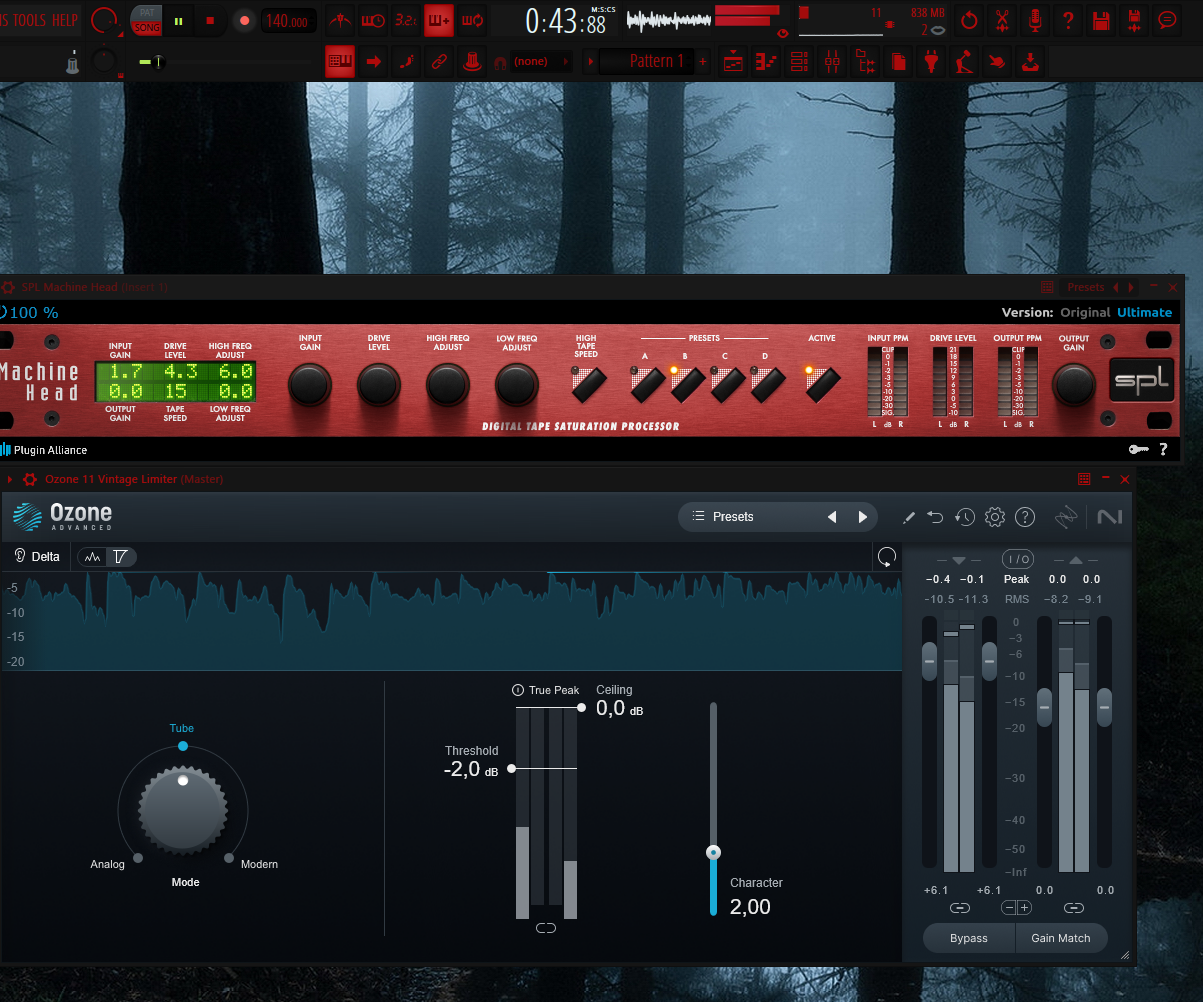Toggle PAT/SONG mode switch

point(146,20)
